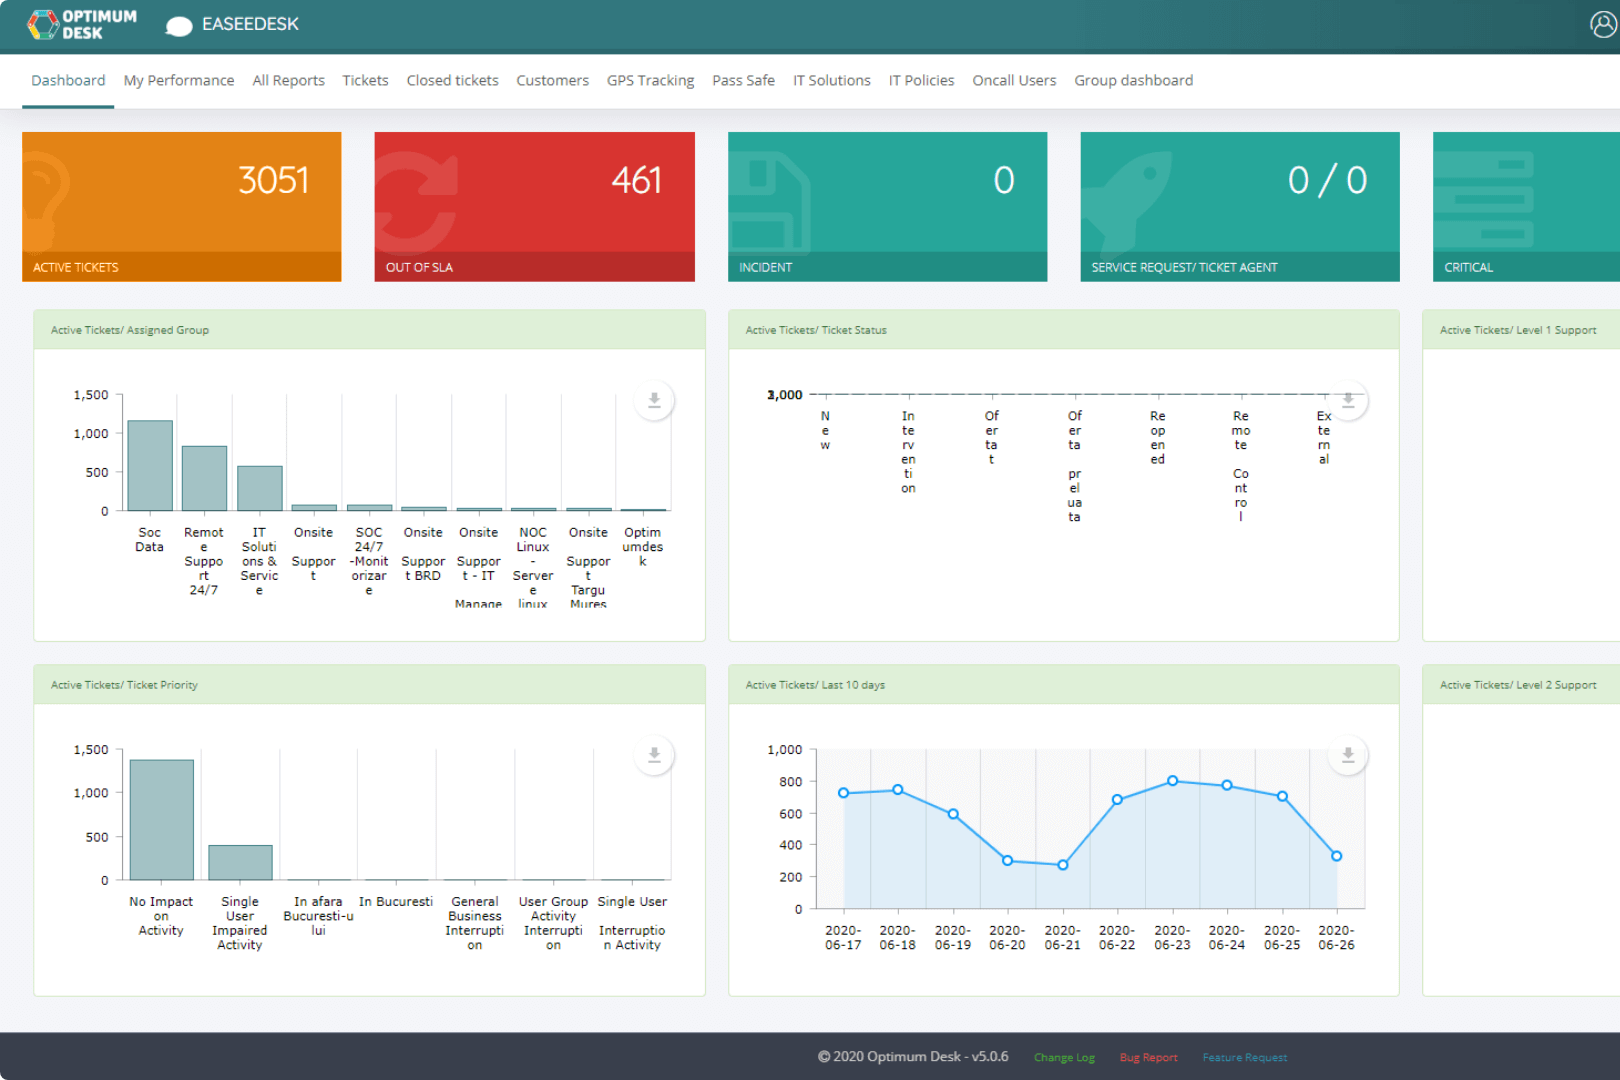The width and height of the screenshot is (1620, 1080).
Task: Switch to the Dashboard tab
Action: pyautogui.click(x=68, y=80)
